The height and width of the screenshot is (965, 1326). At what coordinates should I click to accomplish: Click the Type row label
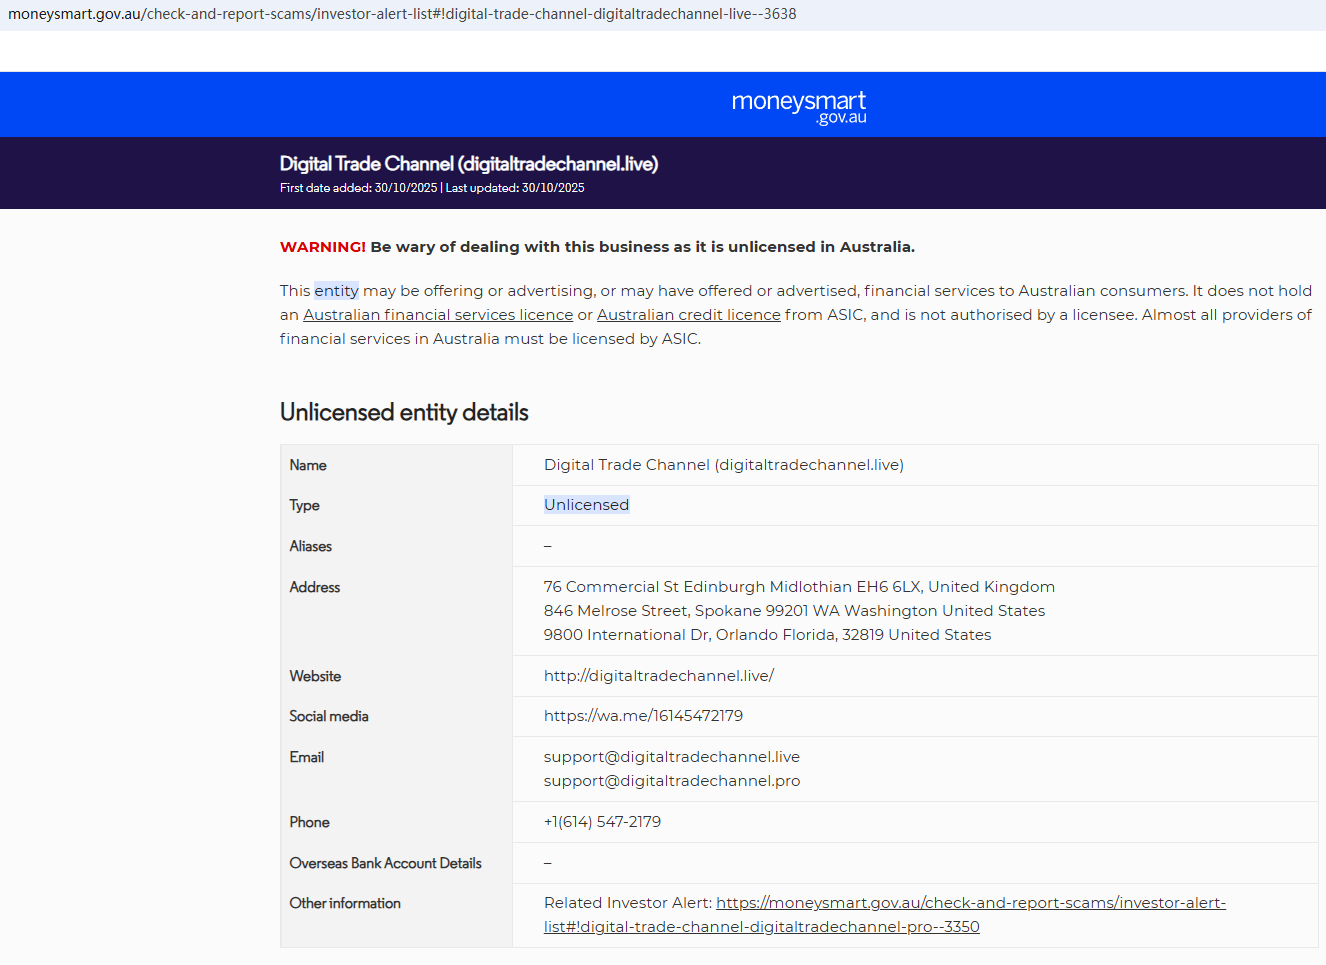pyautogui.click(x=305, y=506)
